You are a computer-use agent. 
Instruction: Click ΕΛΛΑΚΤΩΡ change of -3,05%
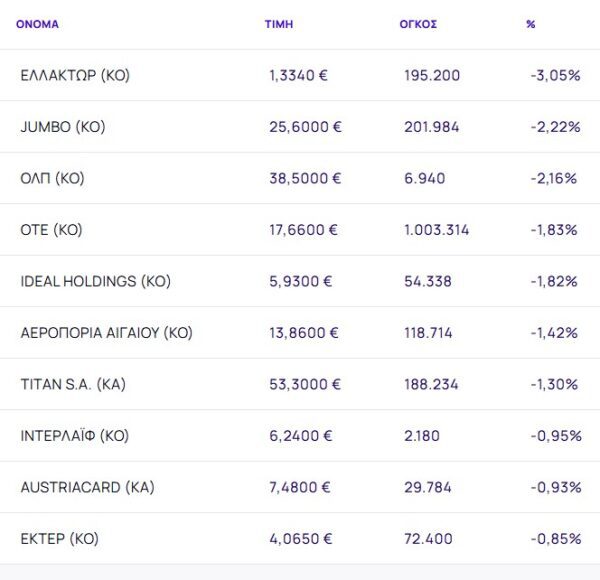pos(556,75)
